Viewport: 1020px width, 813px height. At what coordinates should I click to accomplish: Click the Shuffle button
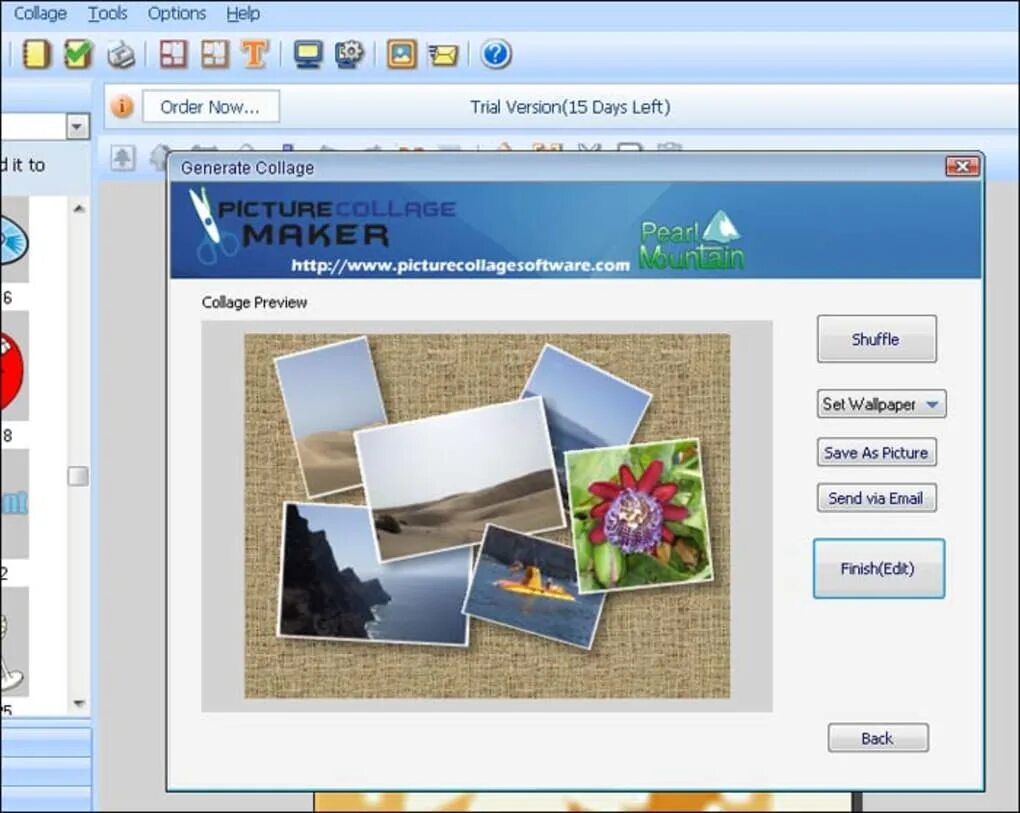click(x=876, y=339)
